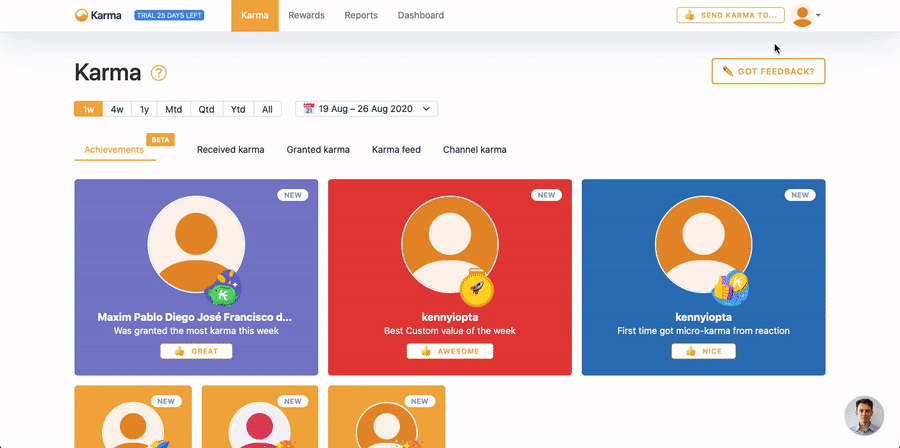
Task: Open the Karma top navigation tab
Action: click(x=255, y=15)
